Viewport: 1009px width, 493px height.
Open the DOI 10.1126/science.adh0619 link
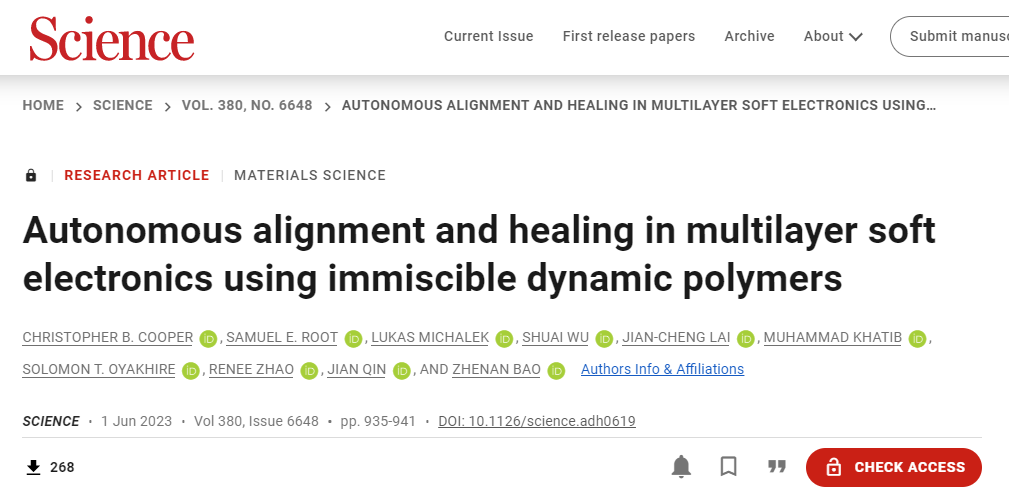537,422
